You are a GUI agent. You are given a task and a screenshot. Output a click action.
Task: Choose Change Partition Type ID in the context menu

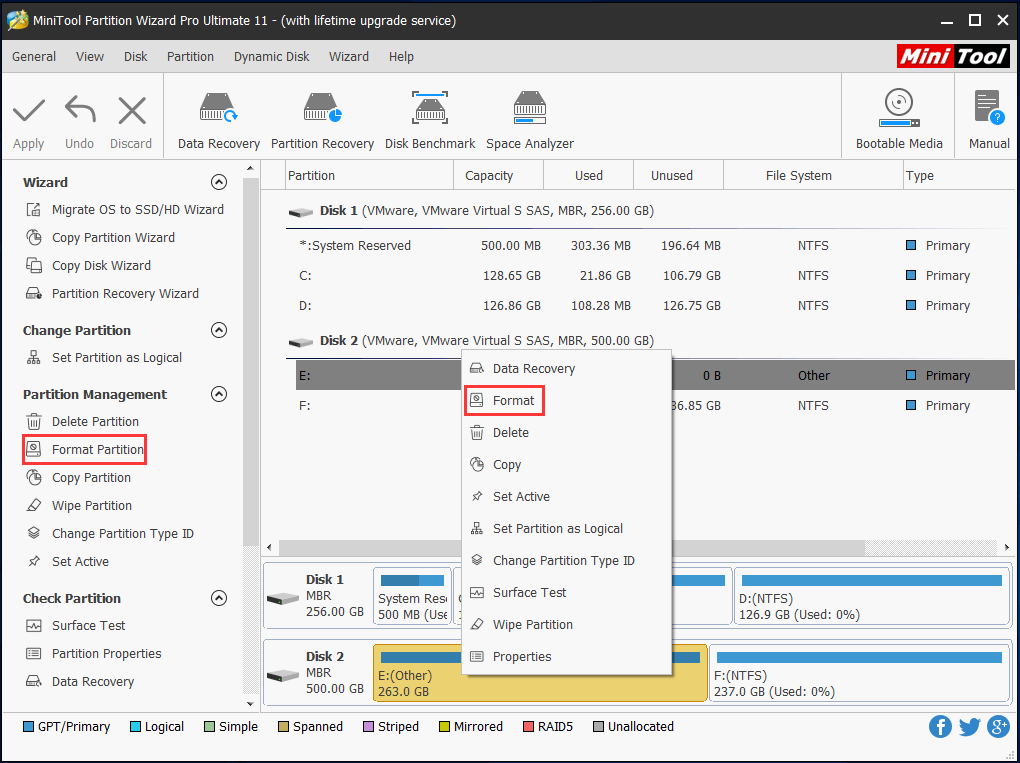[x=566, y=561]
